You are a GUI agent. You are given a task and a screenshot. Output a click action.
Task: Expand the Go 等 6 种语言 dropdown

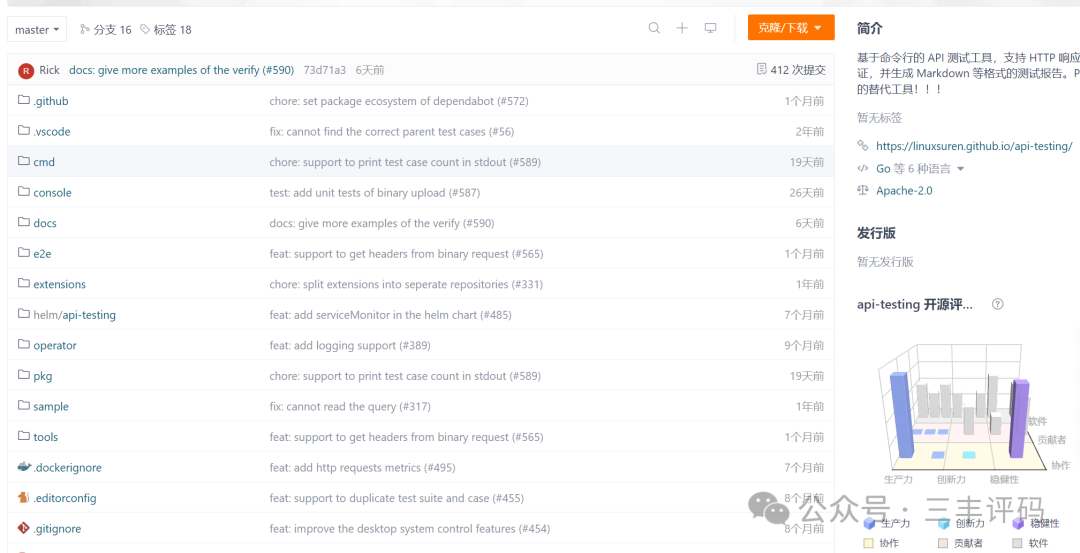pos(920,169)
